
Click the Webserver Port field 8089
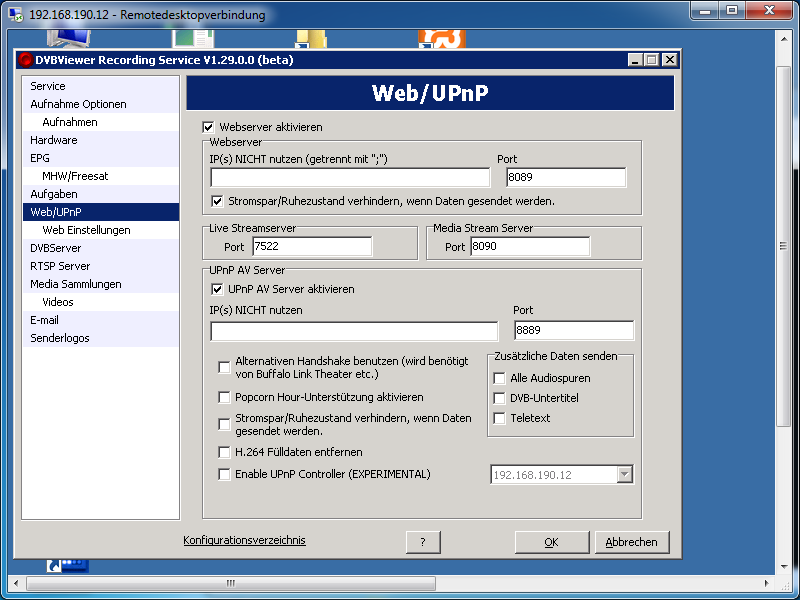tap(566, 178)
